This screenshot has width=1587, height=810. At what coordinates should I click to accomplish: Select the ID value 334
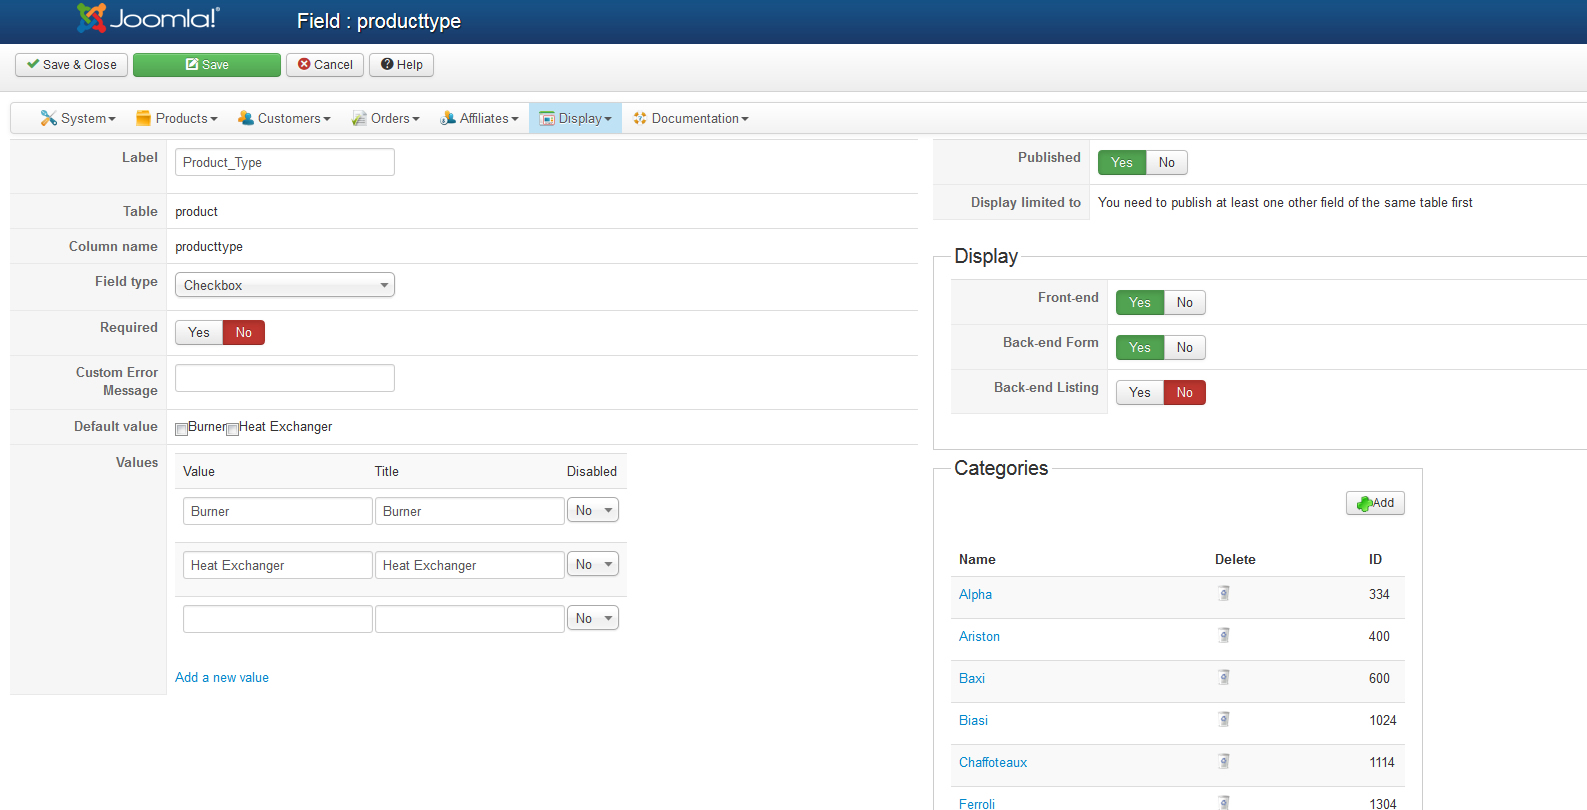click(1379, 594)
